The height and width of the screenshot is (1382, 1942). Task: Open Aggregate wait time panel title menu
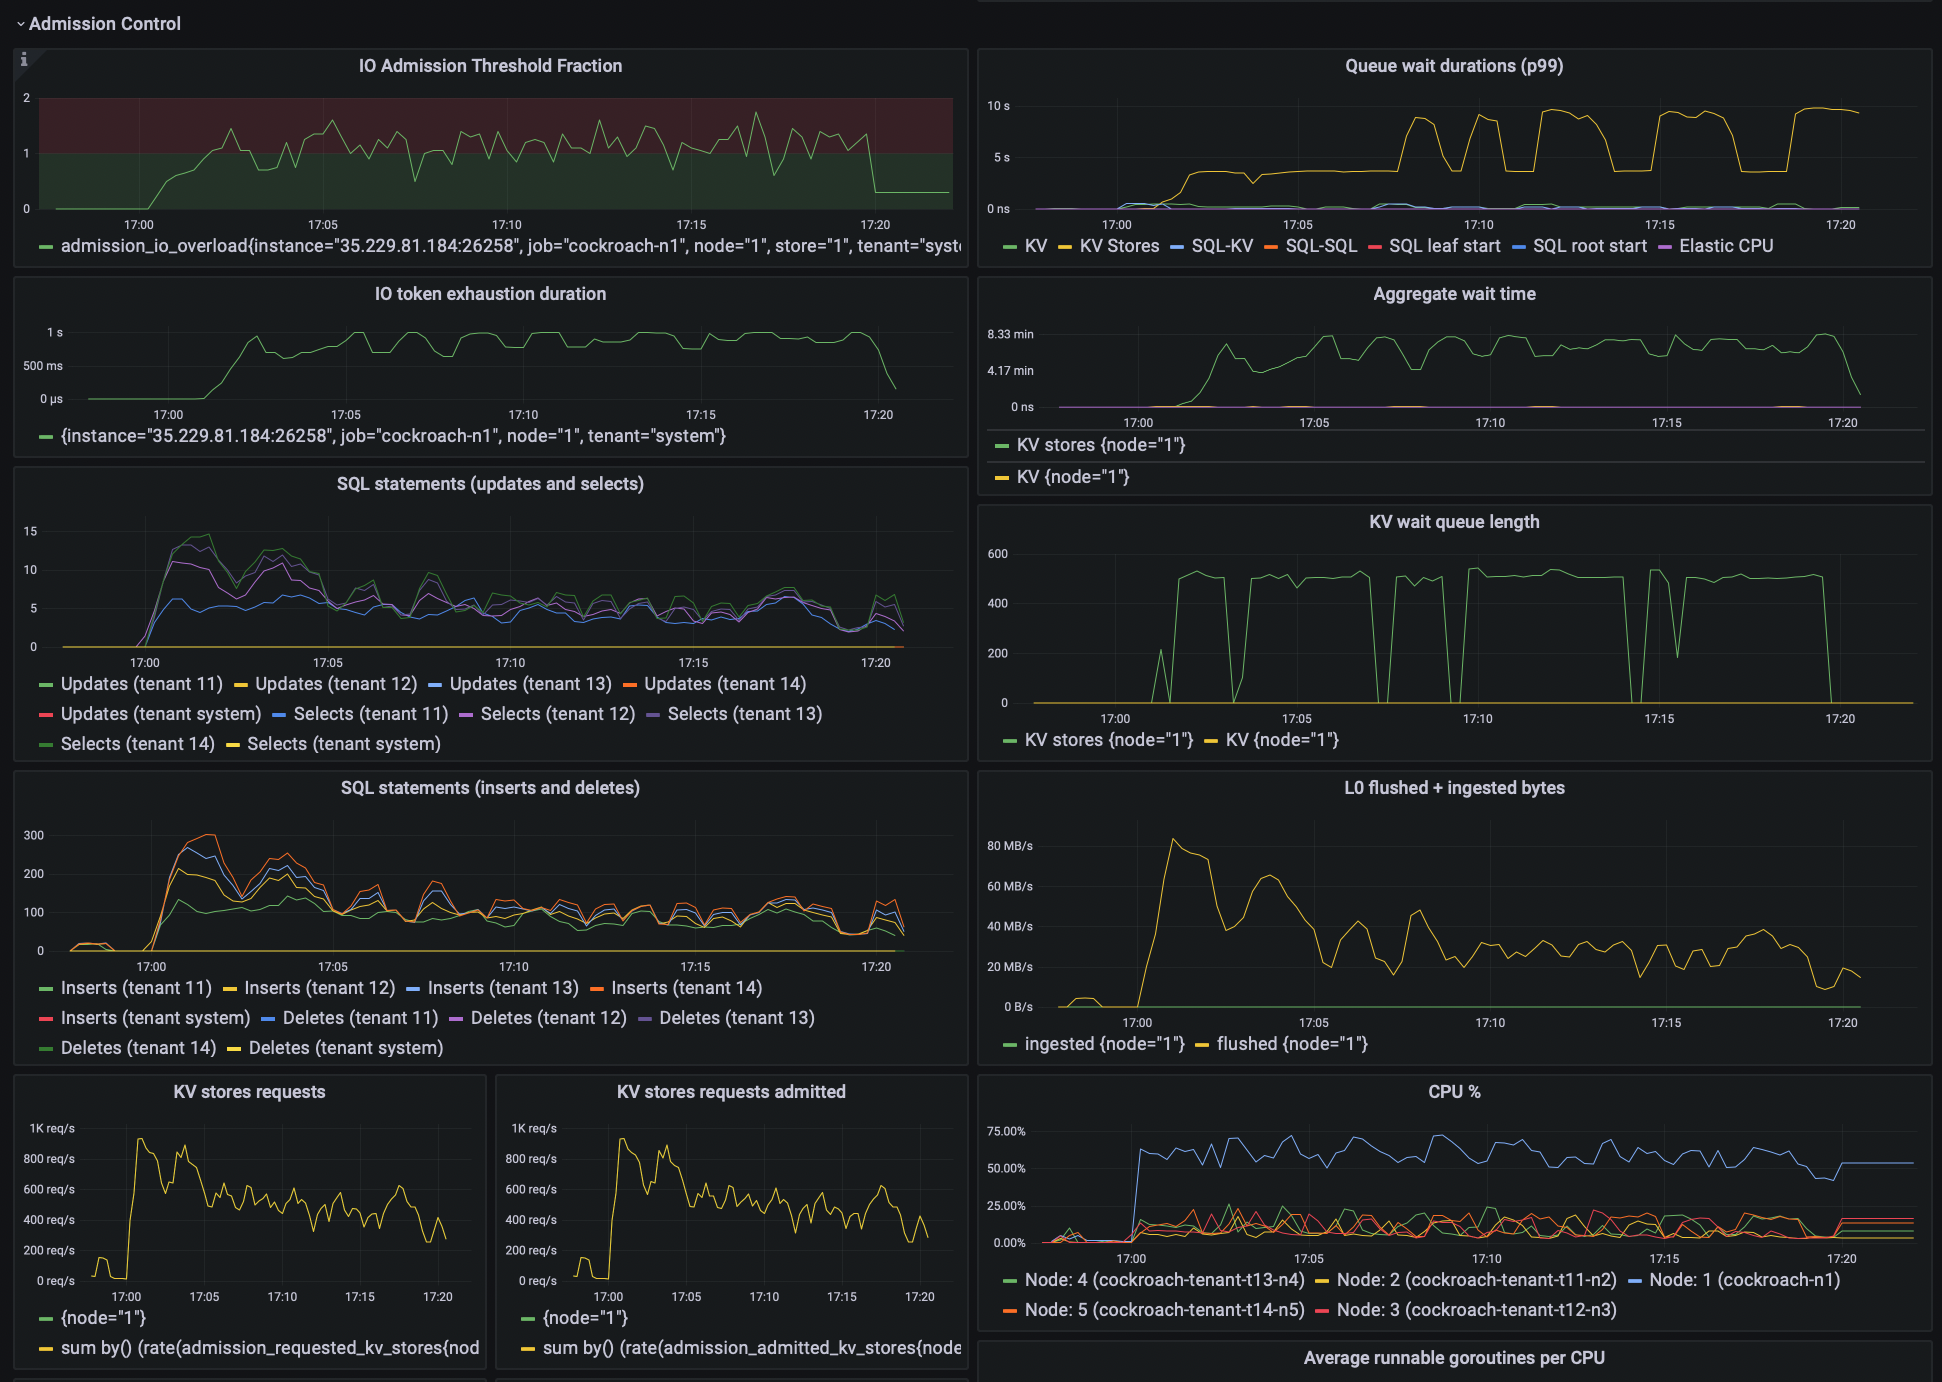click(x=1454, y=294)
